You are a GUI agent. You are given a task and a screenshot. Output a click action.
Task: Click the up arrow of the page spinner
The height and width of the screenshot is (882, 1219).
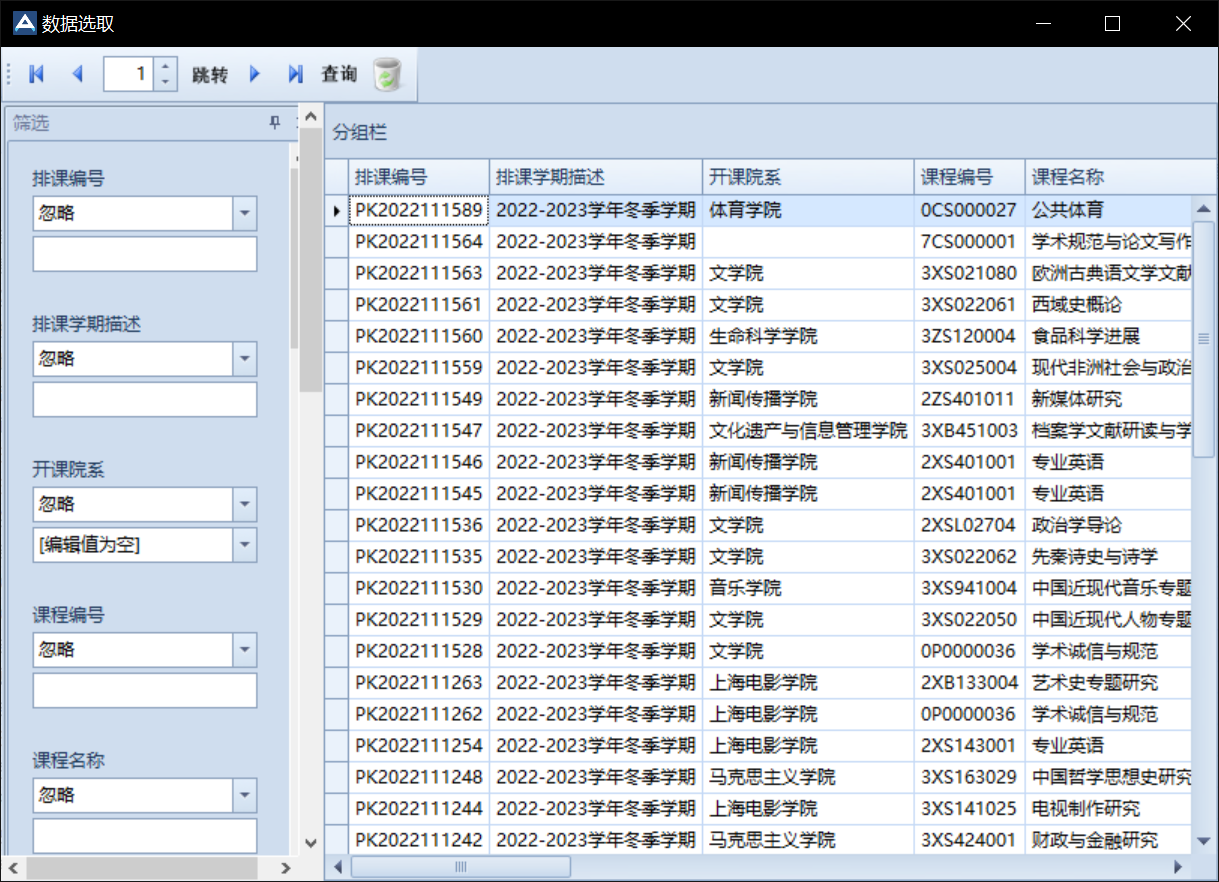pos(165,66)
